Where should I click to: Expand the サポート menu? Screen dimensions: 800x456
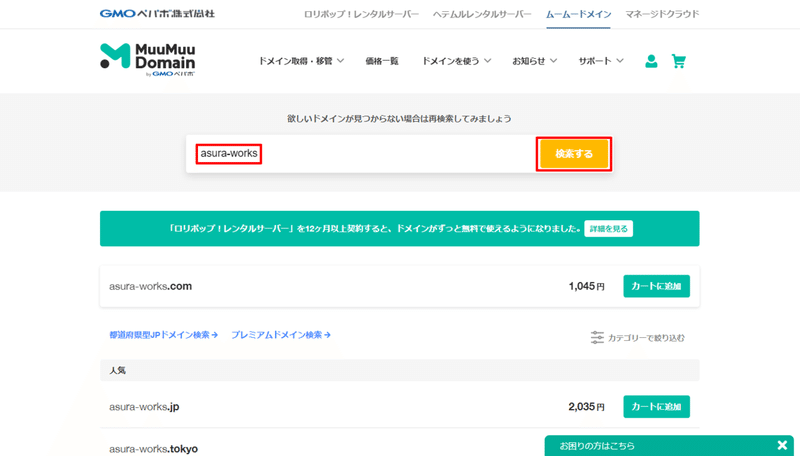coord(601,61)
